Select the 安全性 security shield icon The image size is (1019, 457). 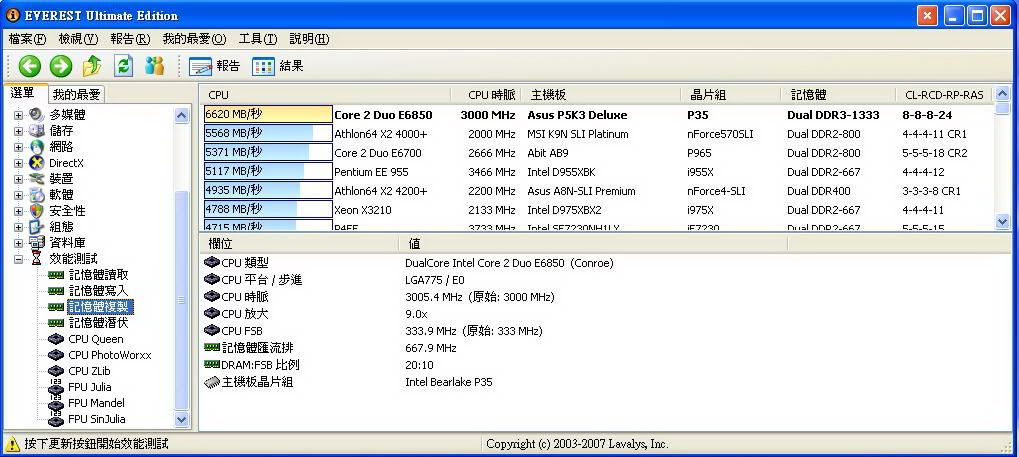click(37, 211)
